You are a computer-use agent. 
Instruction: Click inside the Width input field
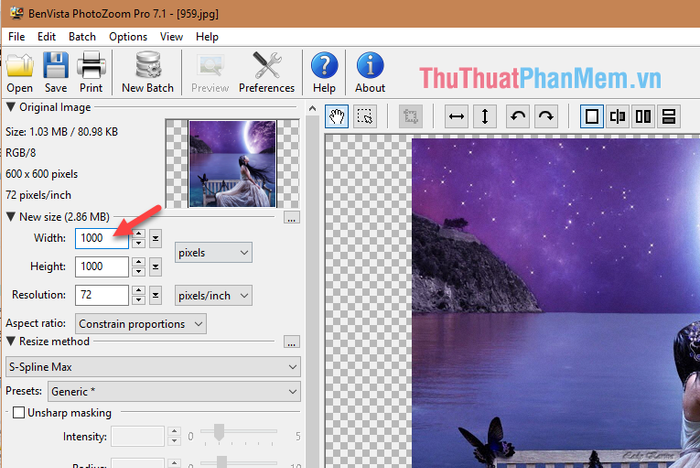coord(102,238)
